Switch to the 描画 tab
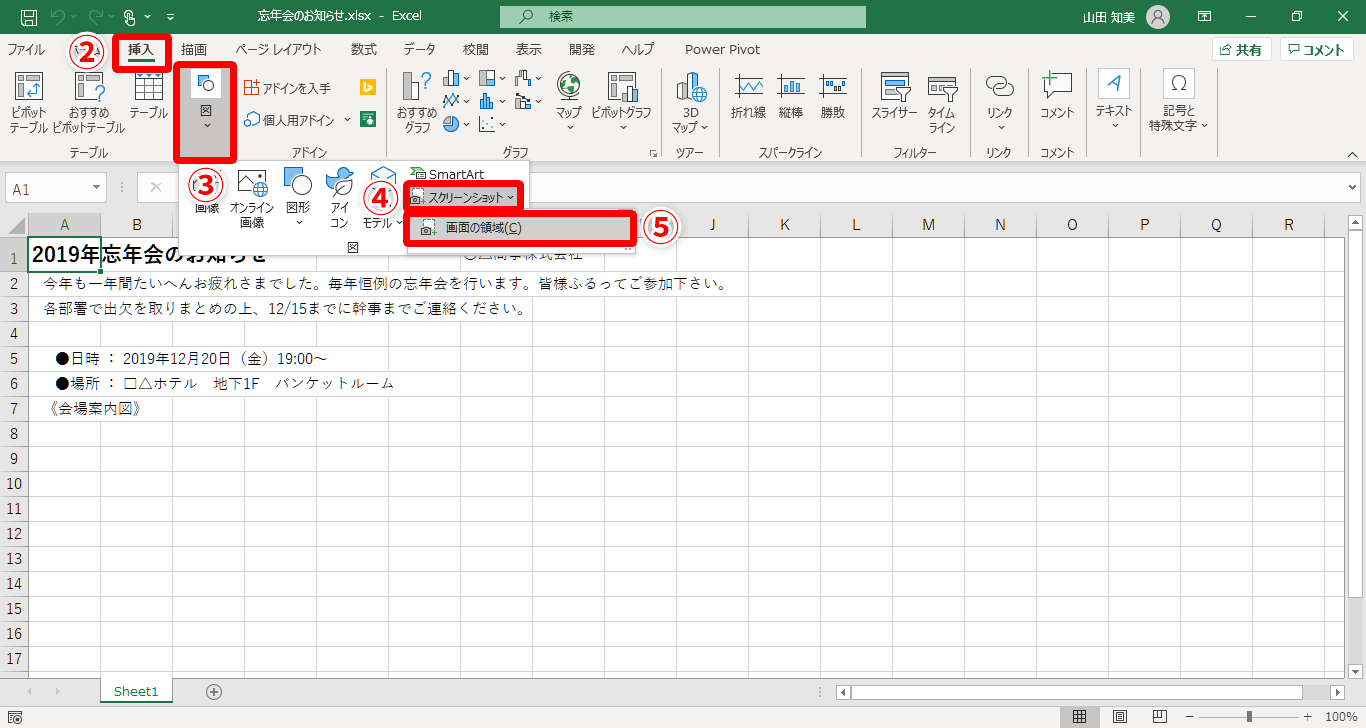Image resolution: width=1366 pixels, height=728 pixels. [x=194, y=49]
